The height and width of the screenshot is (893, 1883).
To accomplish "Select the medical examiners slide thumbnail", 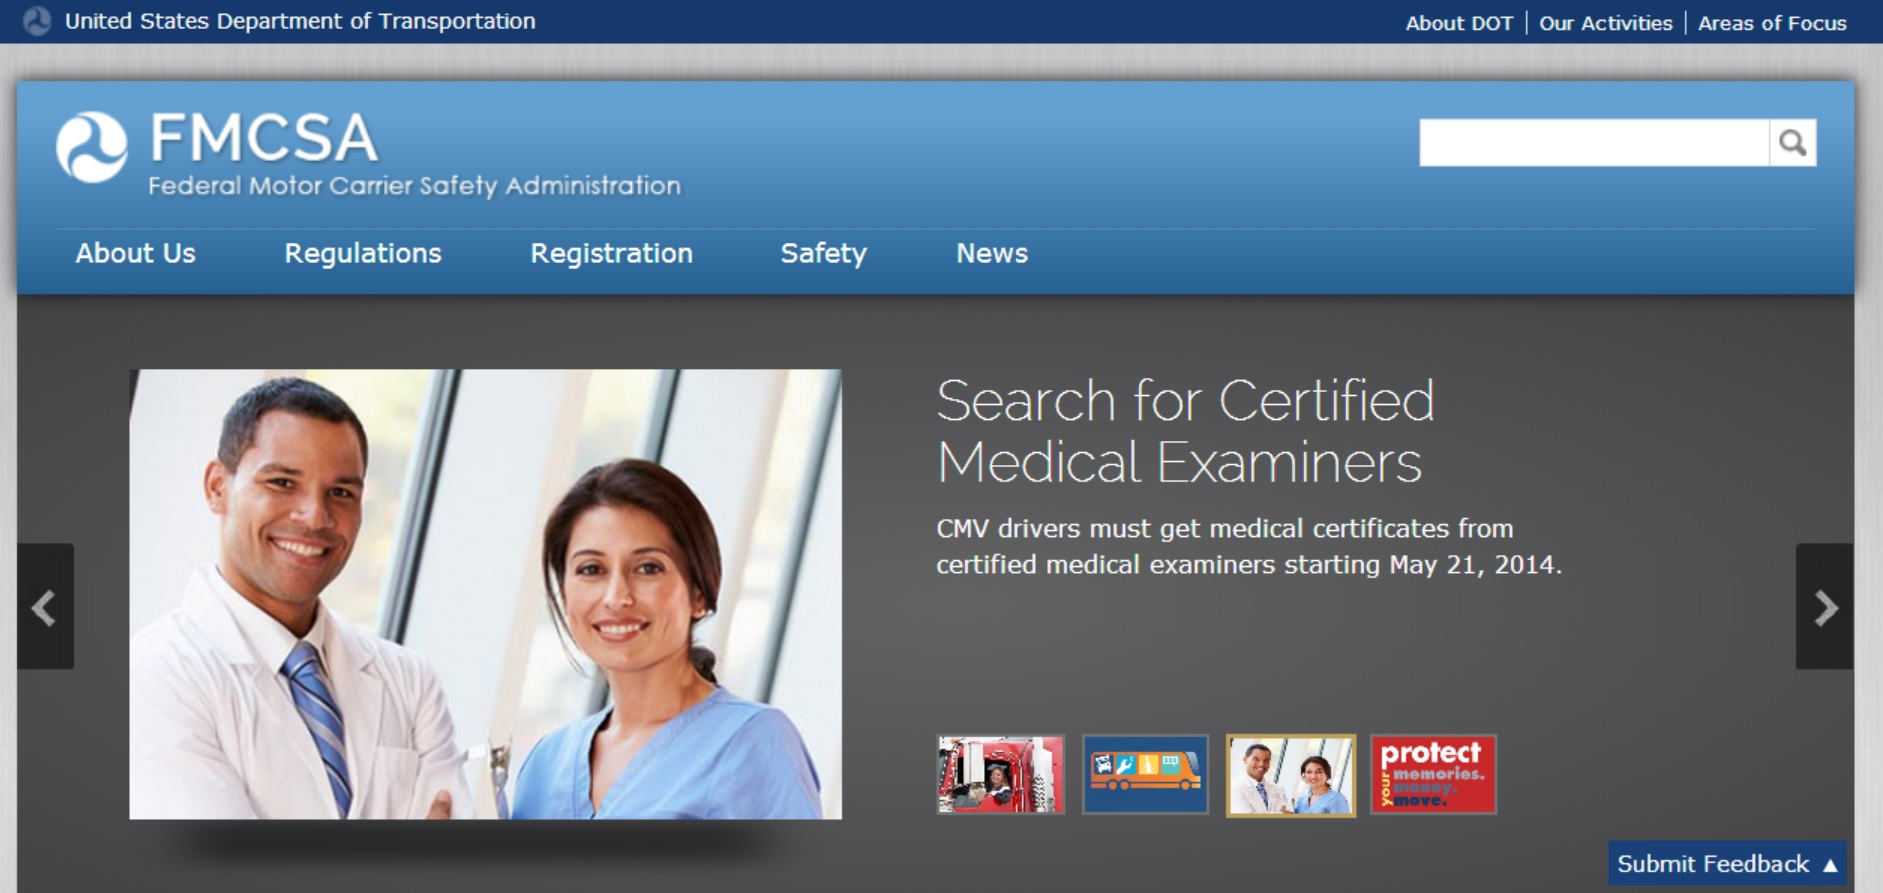I will point(1290,775).
